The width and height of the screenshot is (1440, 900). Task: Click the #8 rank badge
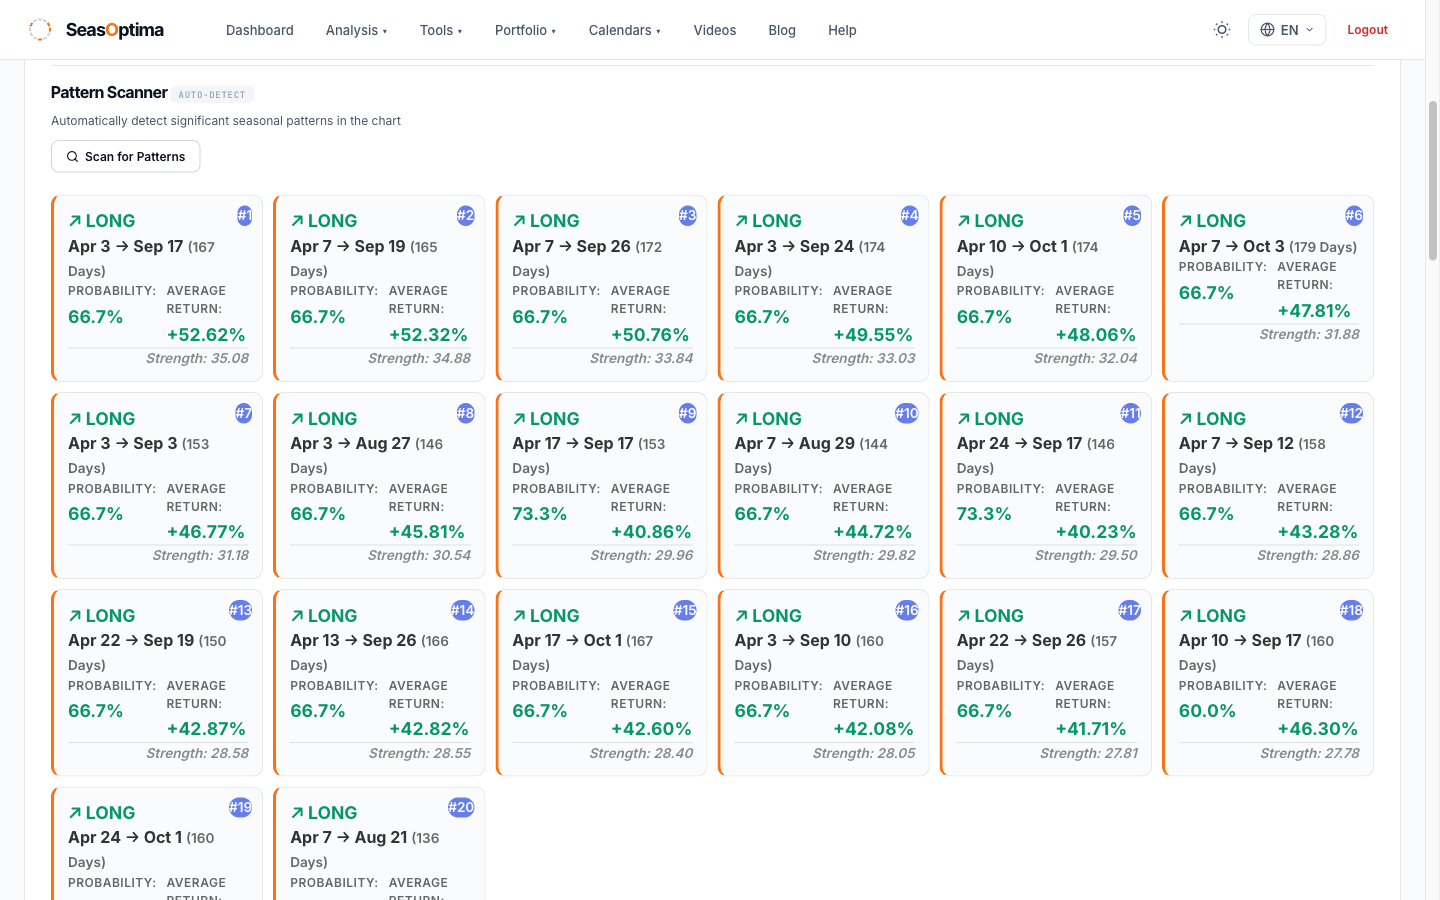click(x=466, y=413)
